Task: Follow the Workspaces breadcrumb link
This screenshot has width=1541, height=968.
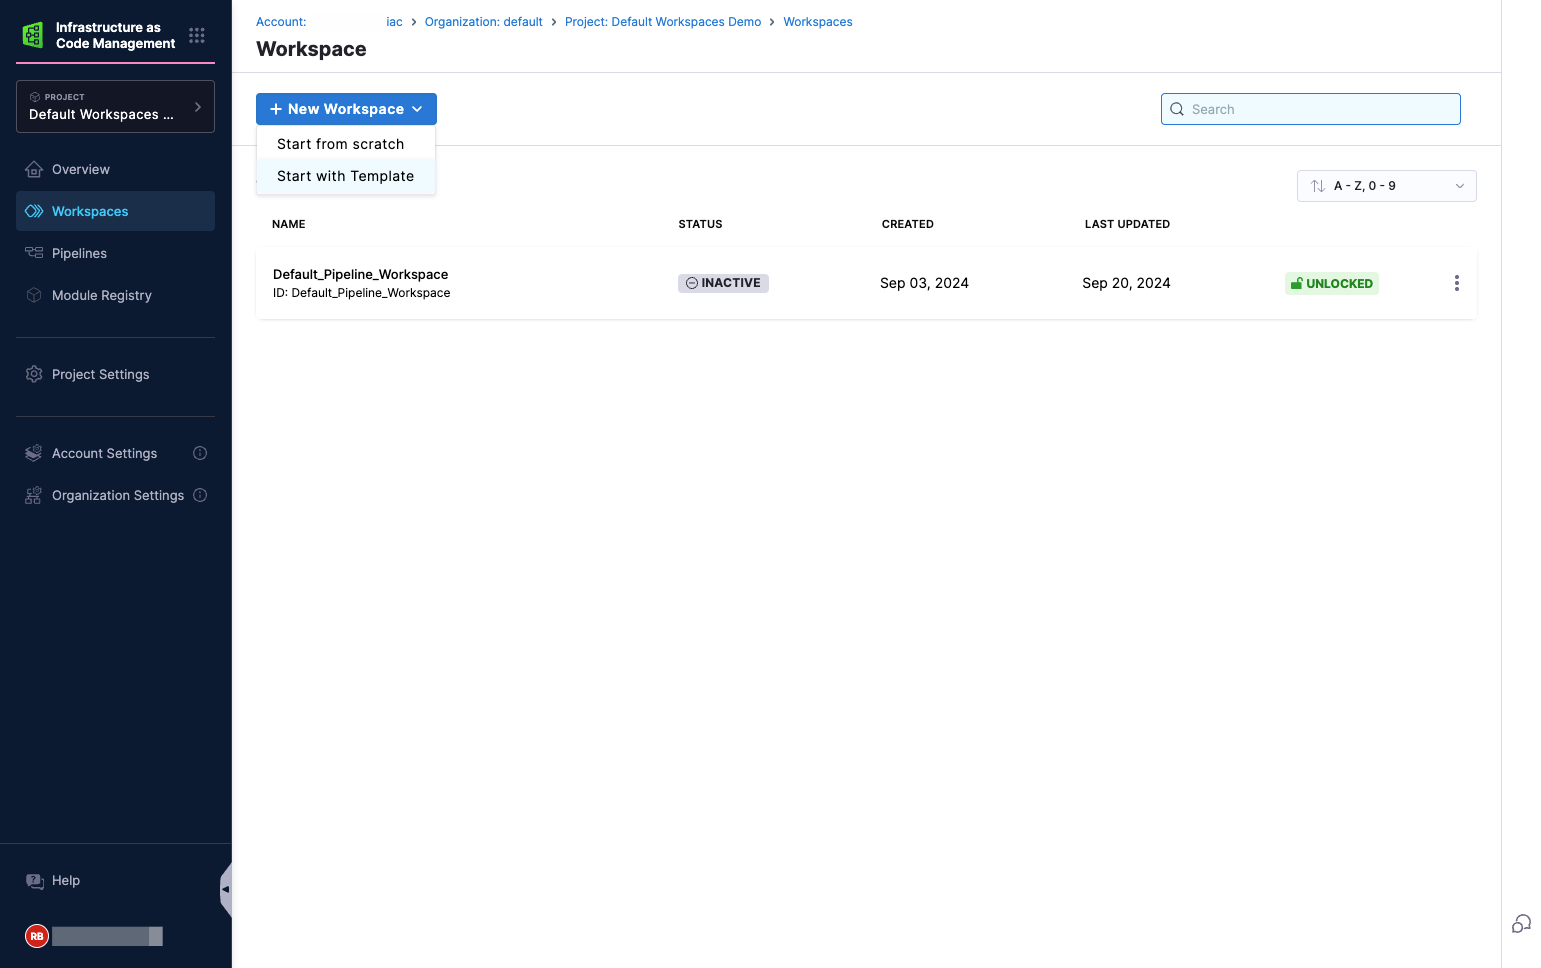Action: click(x=818, y=22)
